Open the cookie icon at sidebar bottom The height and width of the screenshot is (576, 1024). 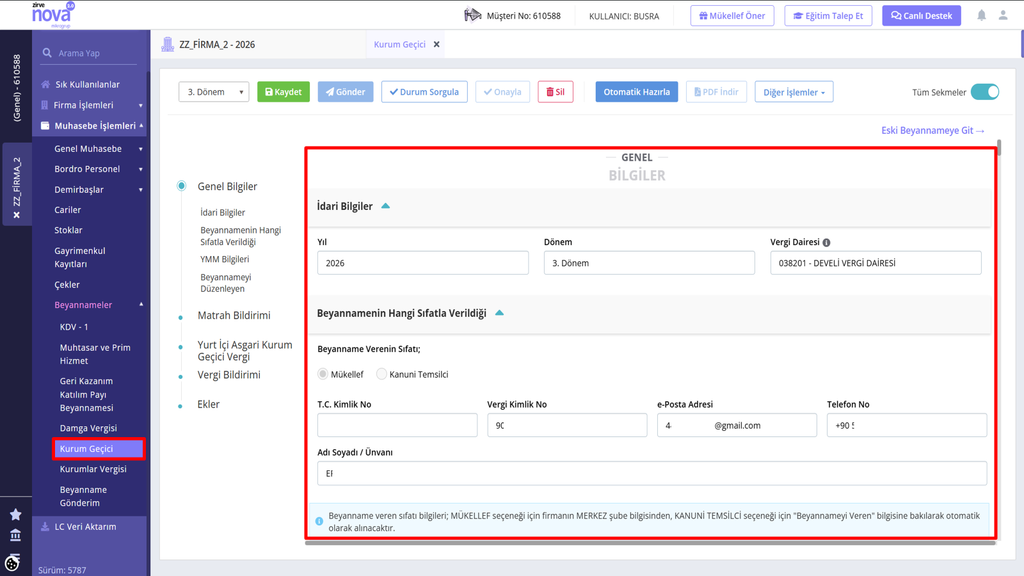tap(12, 562)
